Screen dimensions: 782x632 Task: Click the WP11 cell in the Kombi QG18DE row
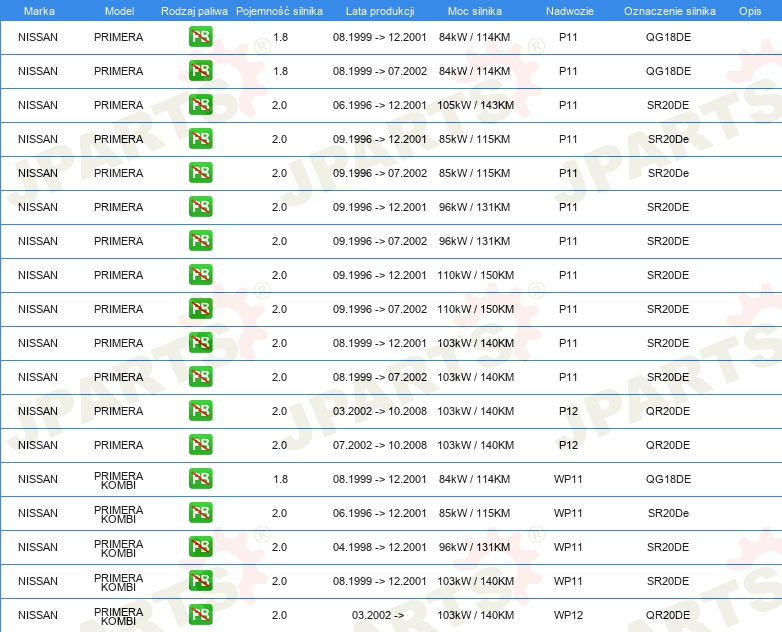pyautogui.click(x=568, y=479)
